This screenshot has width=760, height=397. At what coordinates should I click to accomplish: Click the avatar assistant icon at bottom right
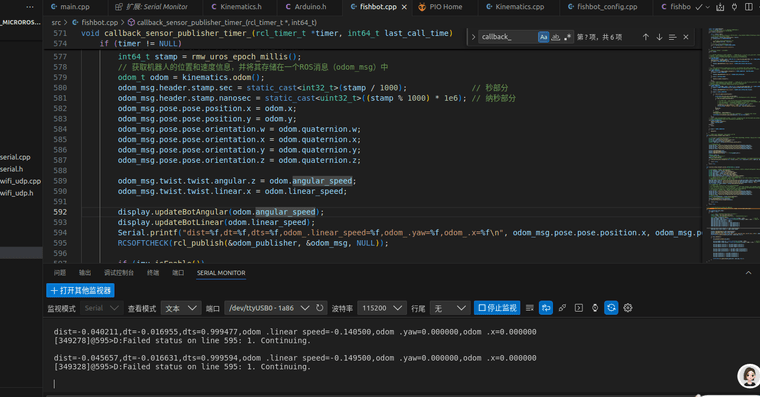749,375
